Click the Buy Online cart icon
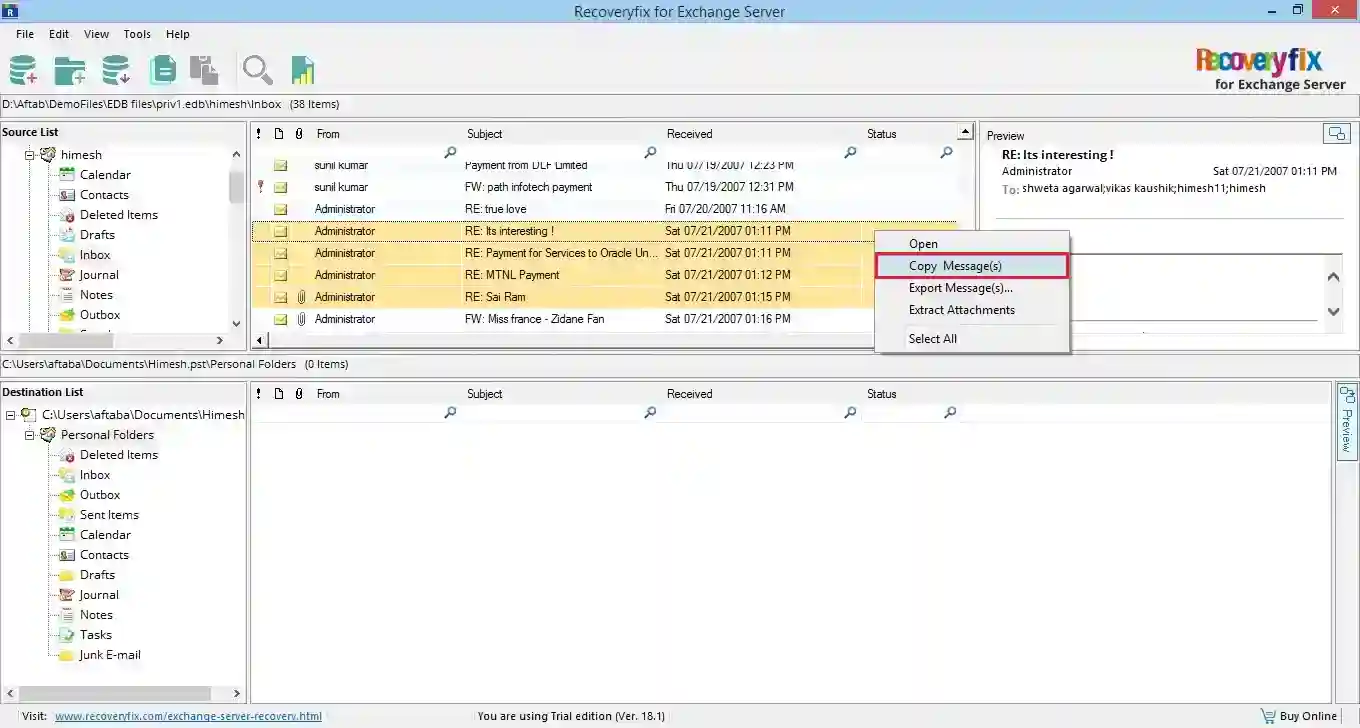This screenshot has height=728, width=1360. 1268,716
